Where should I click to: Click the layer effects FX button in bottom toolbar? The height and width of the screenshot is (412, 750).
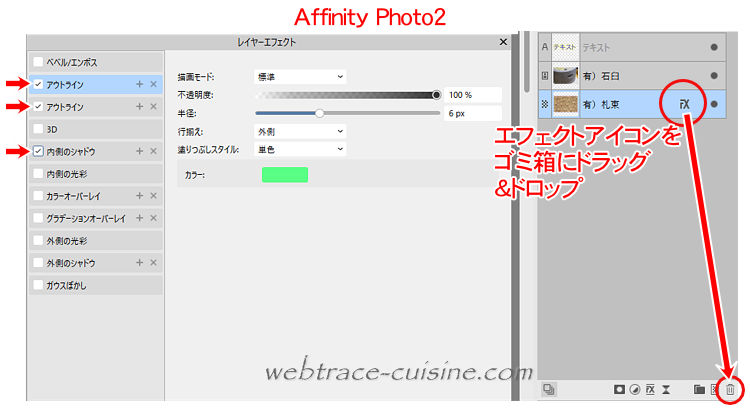pos(651,389)
